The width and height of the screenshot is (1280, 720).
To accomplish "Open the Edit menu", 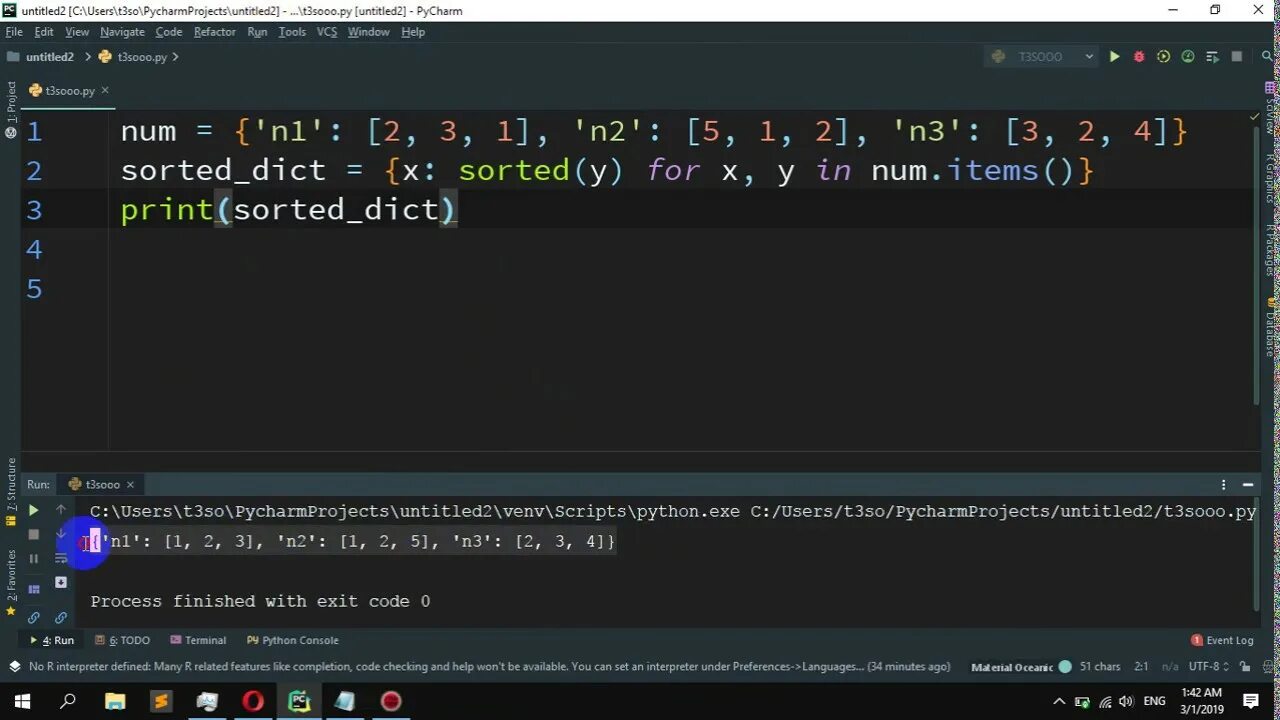I will coord(44,32).
